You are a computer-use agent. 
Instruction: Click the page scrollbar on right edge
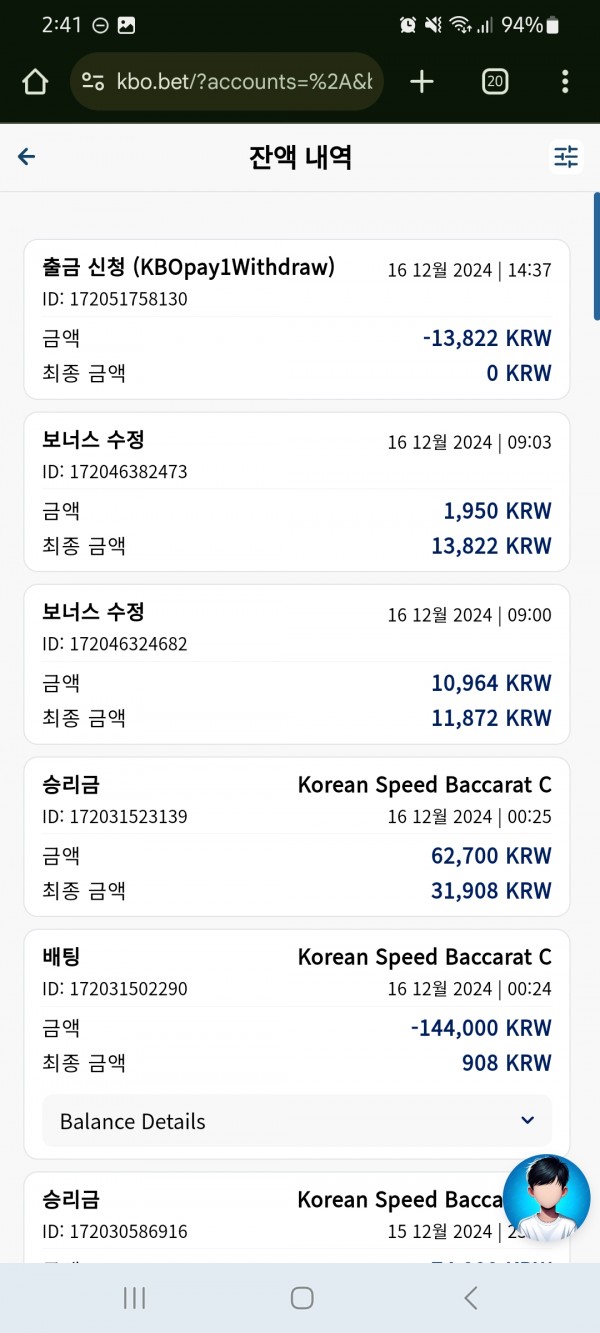[596, 257]
